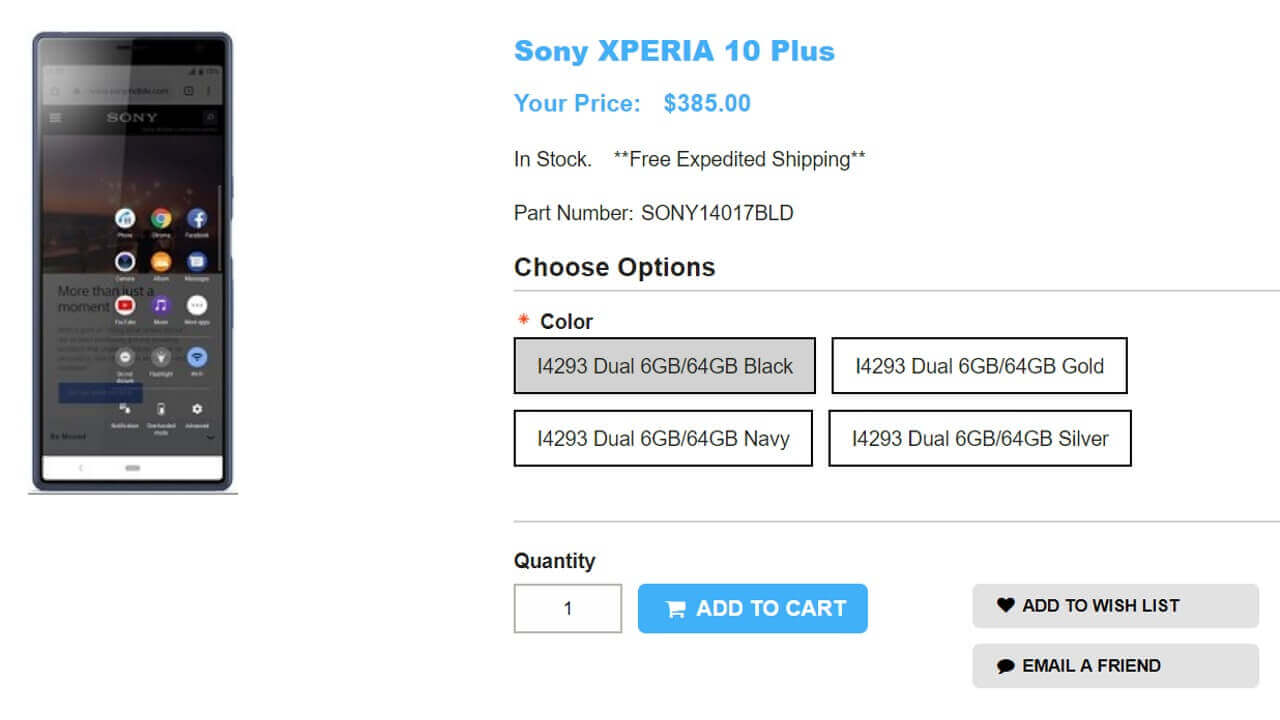1280x720 pixels.
Task: Select I4293 Dual 6GB/64GB Silver color
Action: (979, 438)
